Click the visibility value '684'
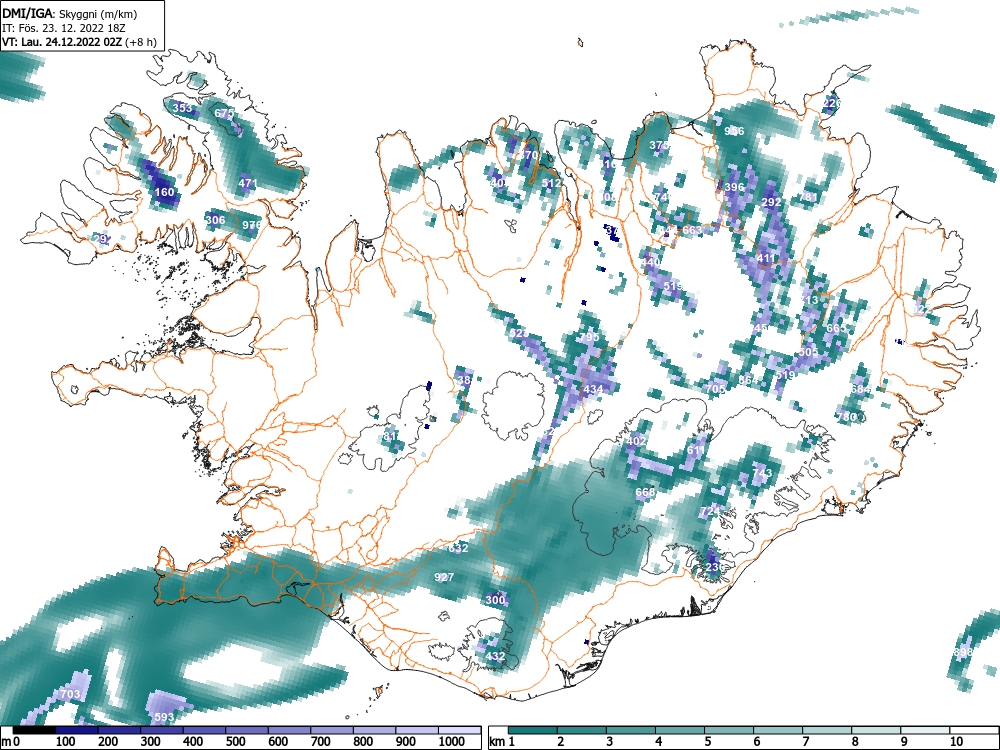1000x750 pixels. (x=860, y=389)
